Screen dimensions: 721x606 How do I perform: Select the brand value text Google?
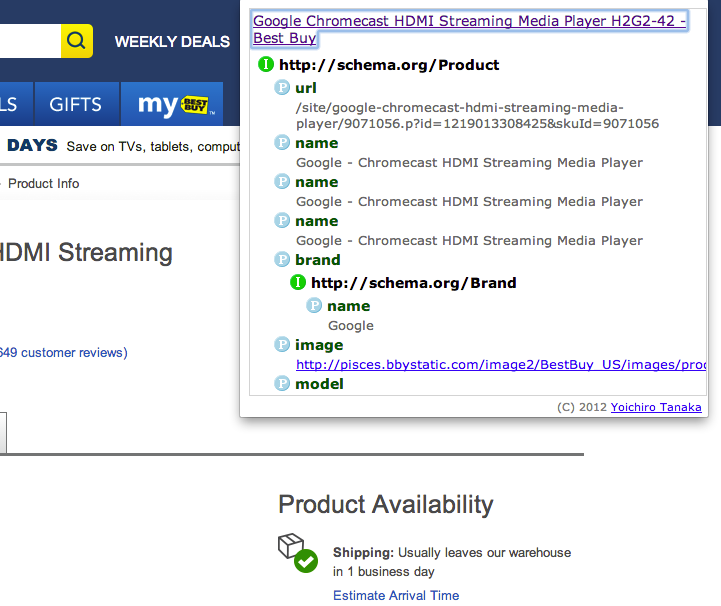(x=351, y=326)
